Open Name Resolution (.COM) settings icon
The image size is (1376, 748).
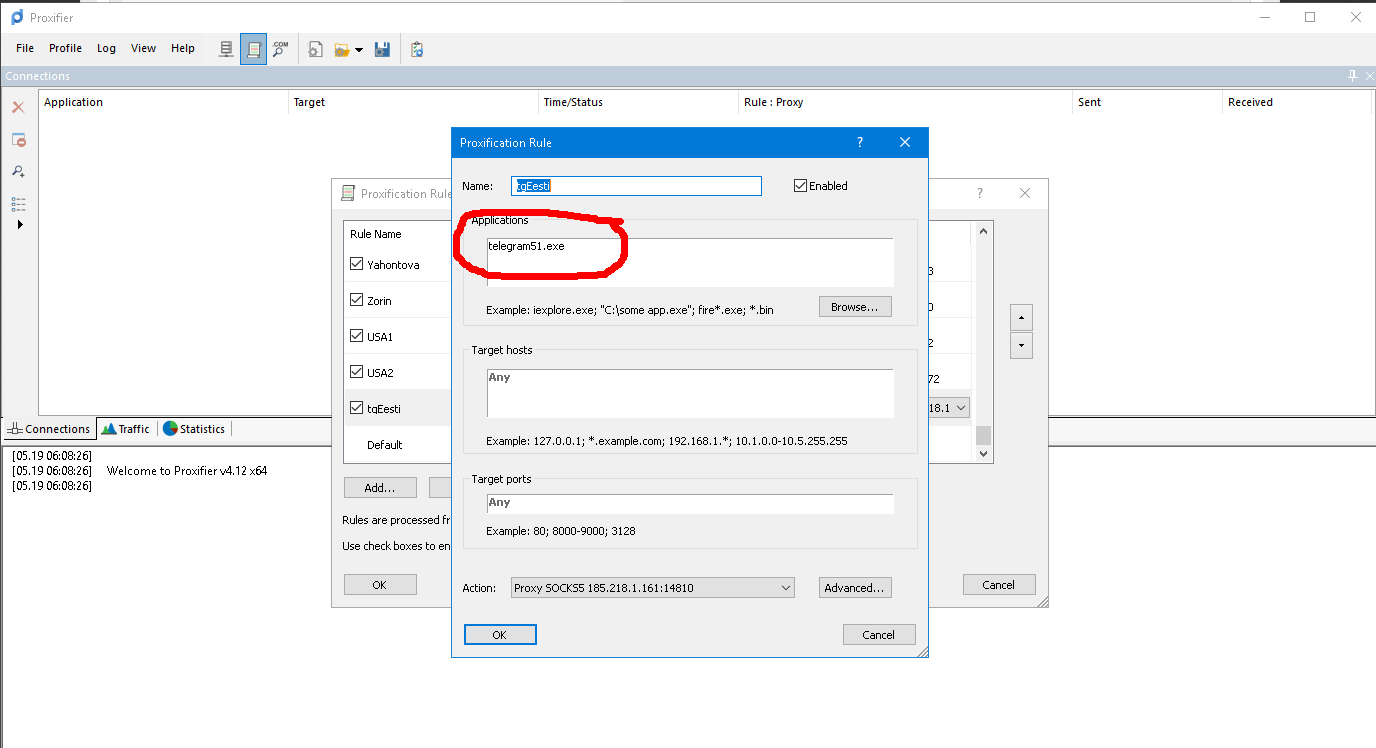280,49
